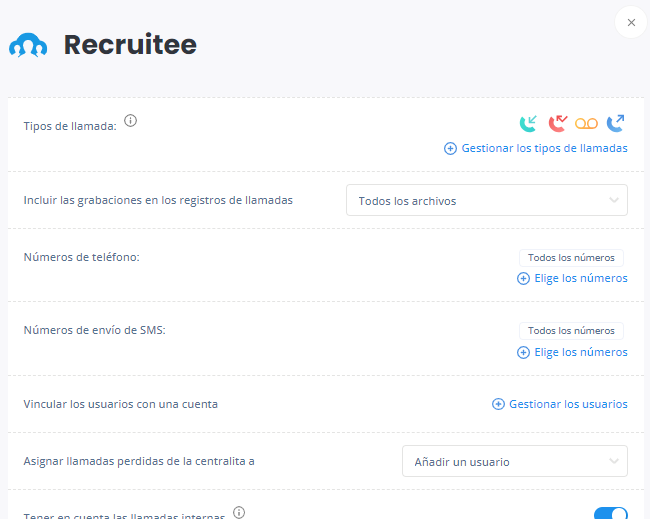Image resolution: width=650 pixels, height=519 pixels.
Task: Click the voicemail icon
Action: (586, 124)
